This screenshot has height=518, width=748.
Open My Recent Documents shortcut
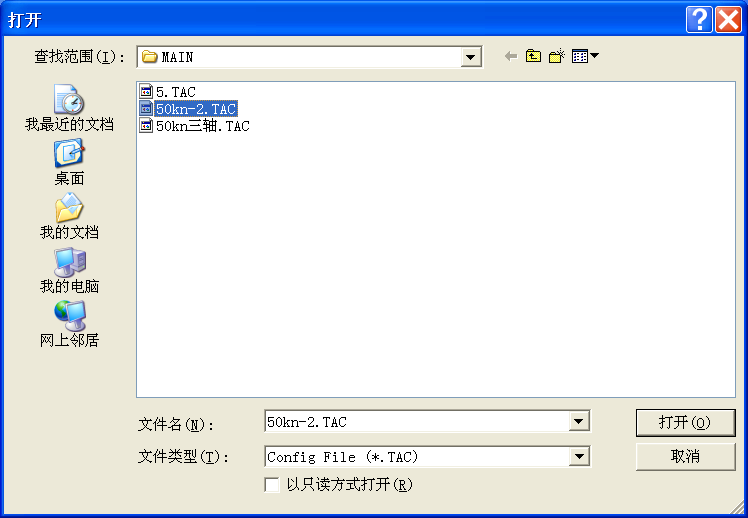coord(69,108)
